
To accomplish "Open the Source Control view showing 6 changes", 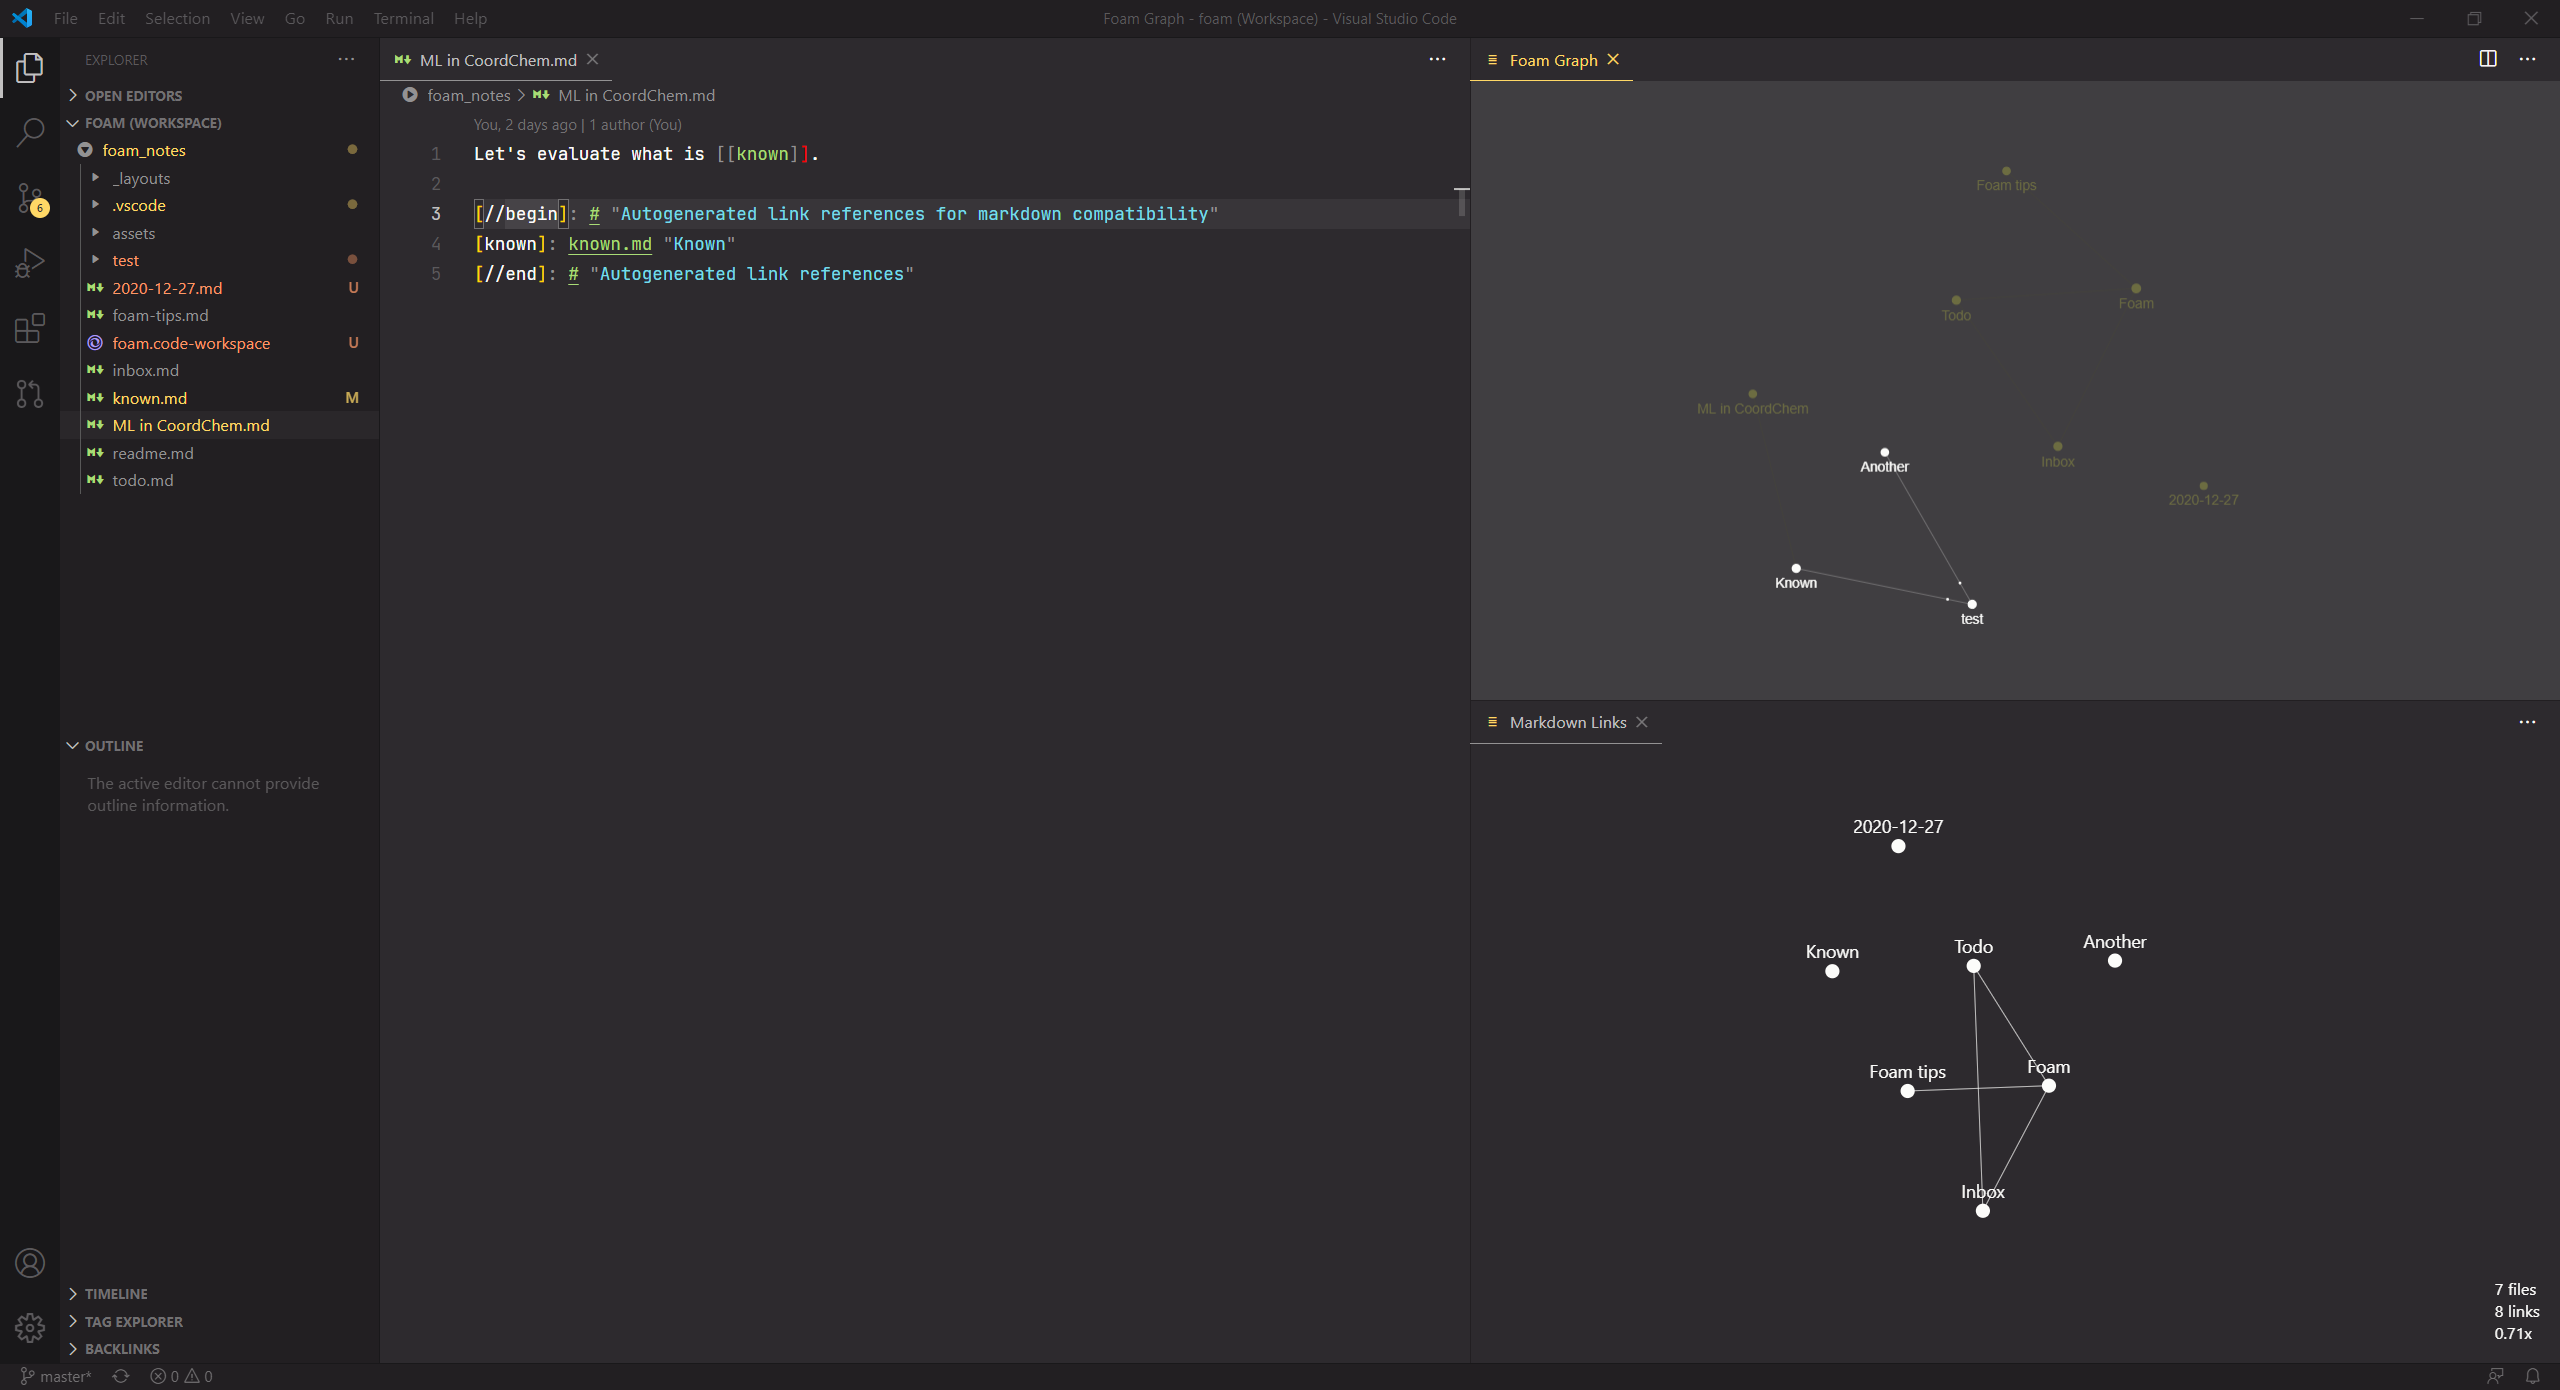I will (29, 197).
